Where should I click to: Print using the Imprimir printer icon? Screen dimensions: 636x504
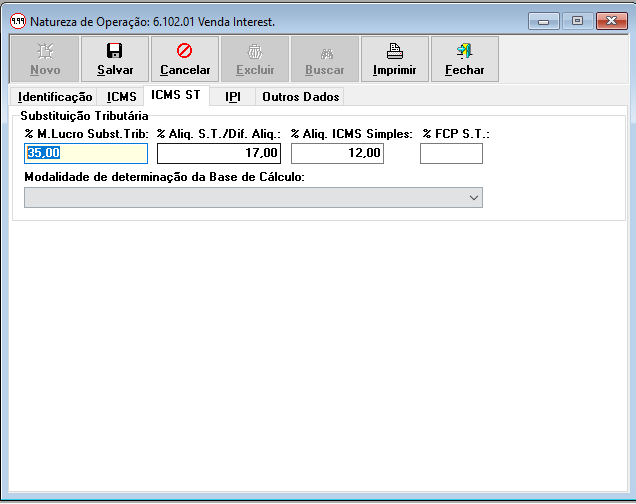tap(394, 51)
